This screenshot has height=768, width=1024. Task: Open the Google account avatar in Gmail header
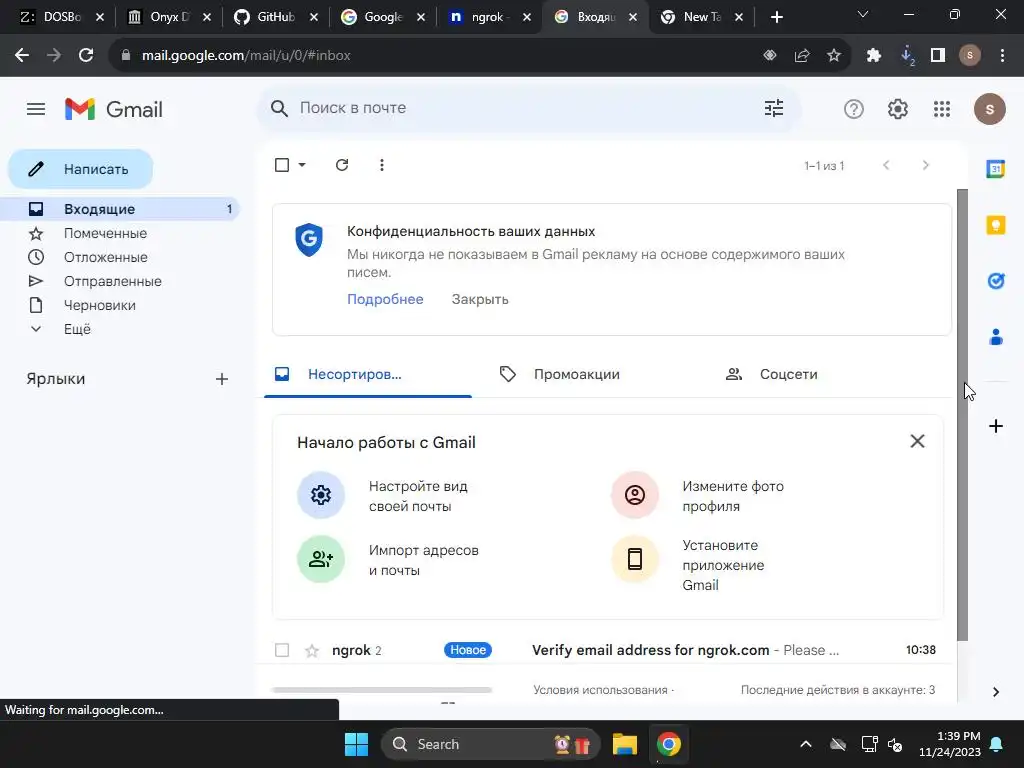pyautogui.click(x=989, y=109)
